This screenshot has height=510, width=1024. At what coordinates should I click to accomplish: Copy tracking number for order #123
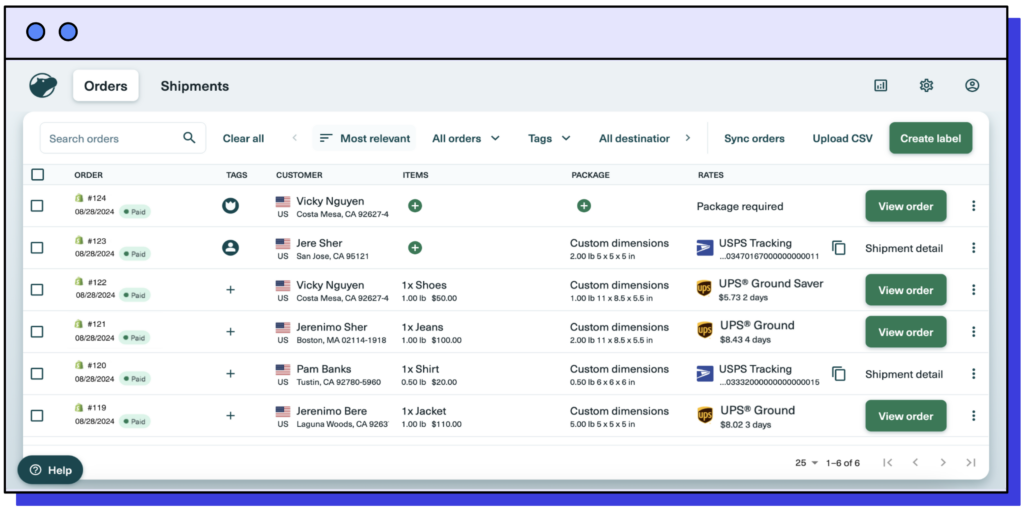(838, 248)
